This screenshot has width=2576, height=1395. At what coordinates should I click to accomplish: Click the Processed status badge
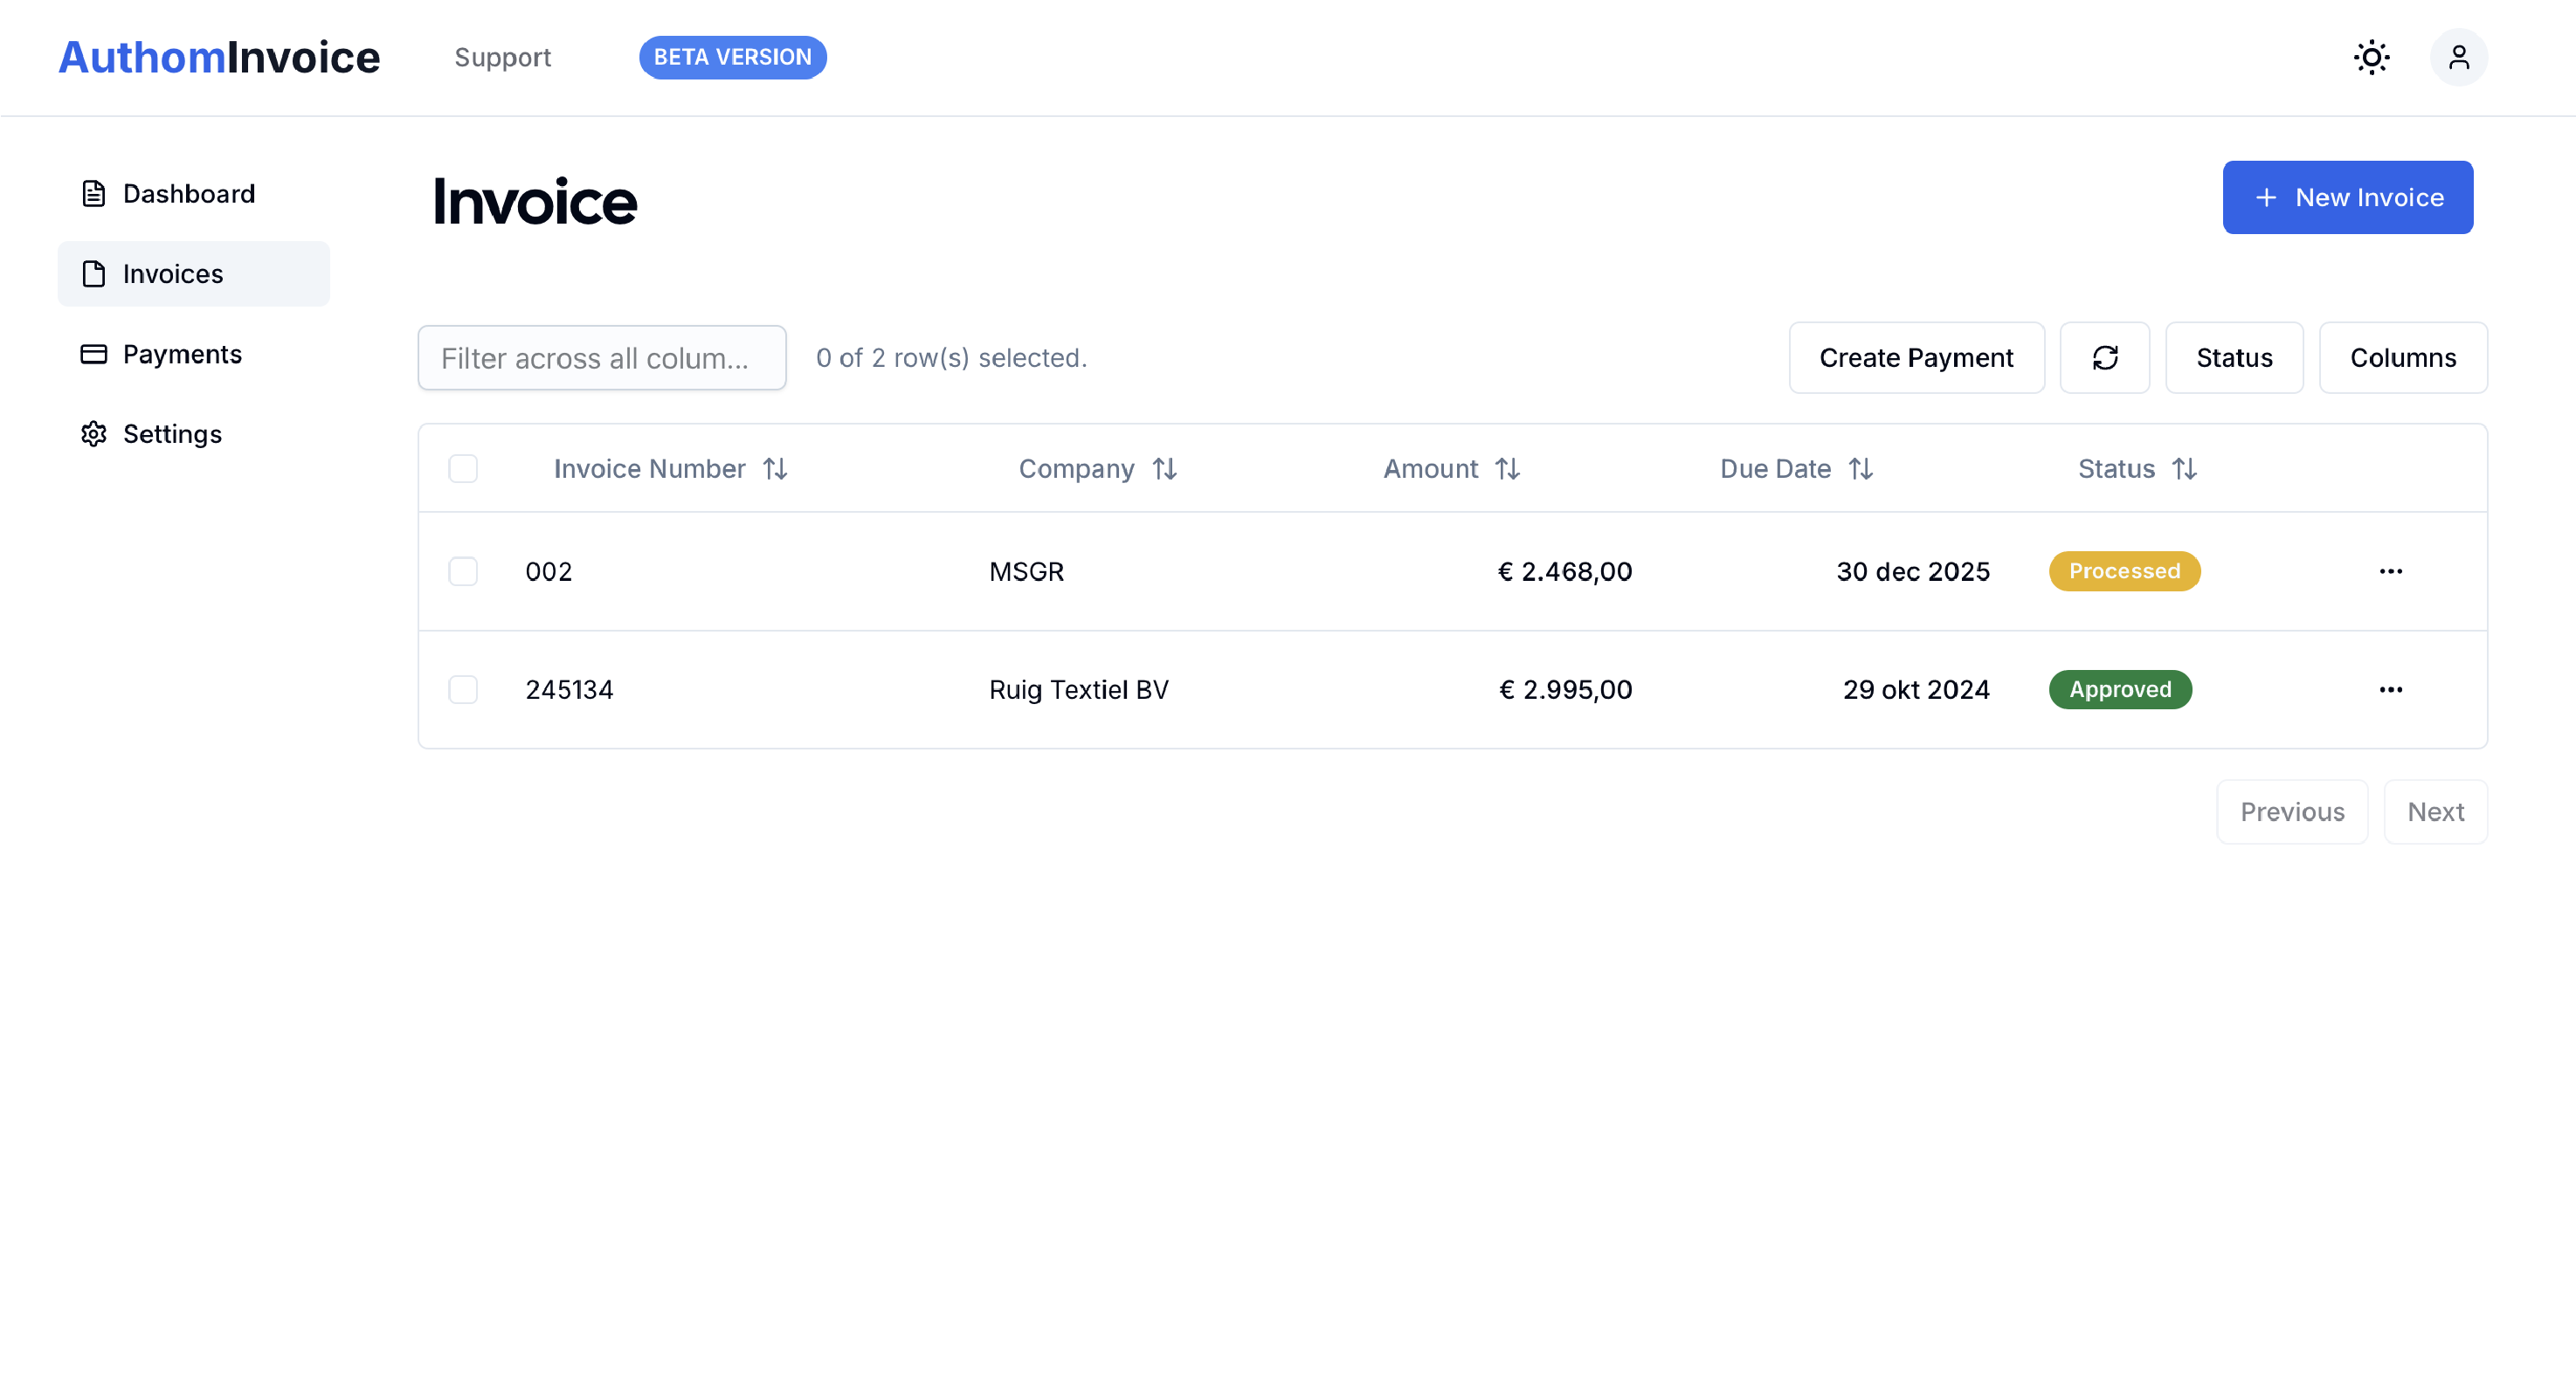[2124, 571]
